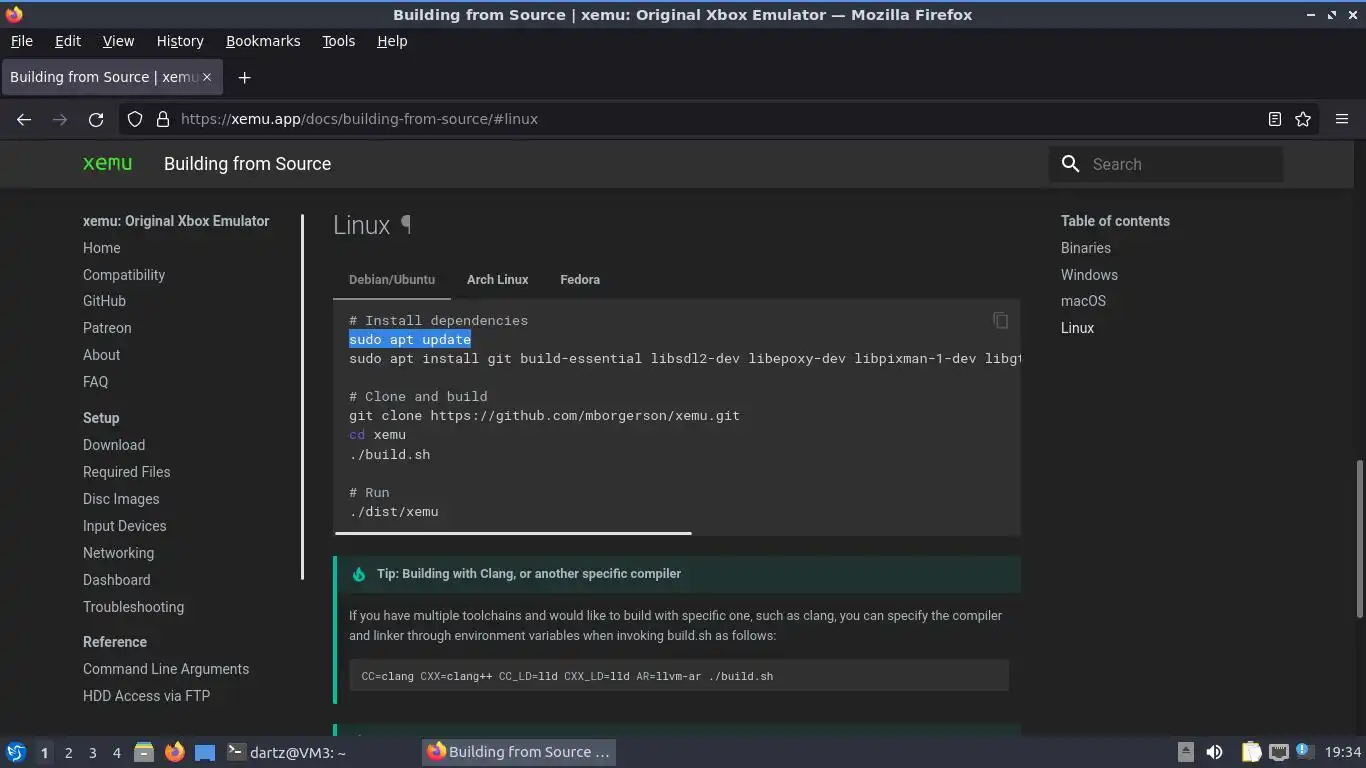
Task: Open clipboard manager tray icon
Action: tap(1251, 752)
